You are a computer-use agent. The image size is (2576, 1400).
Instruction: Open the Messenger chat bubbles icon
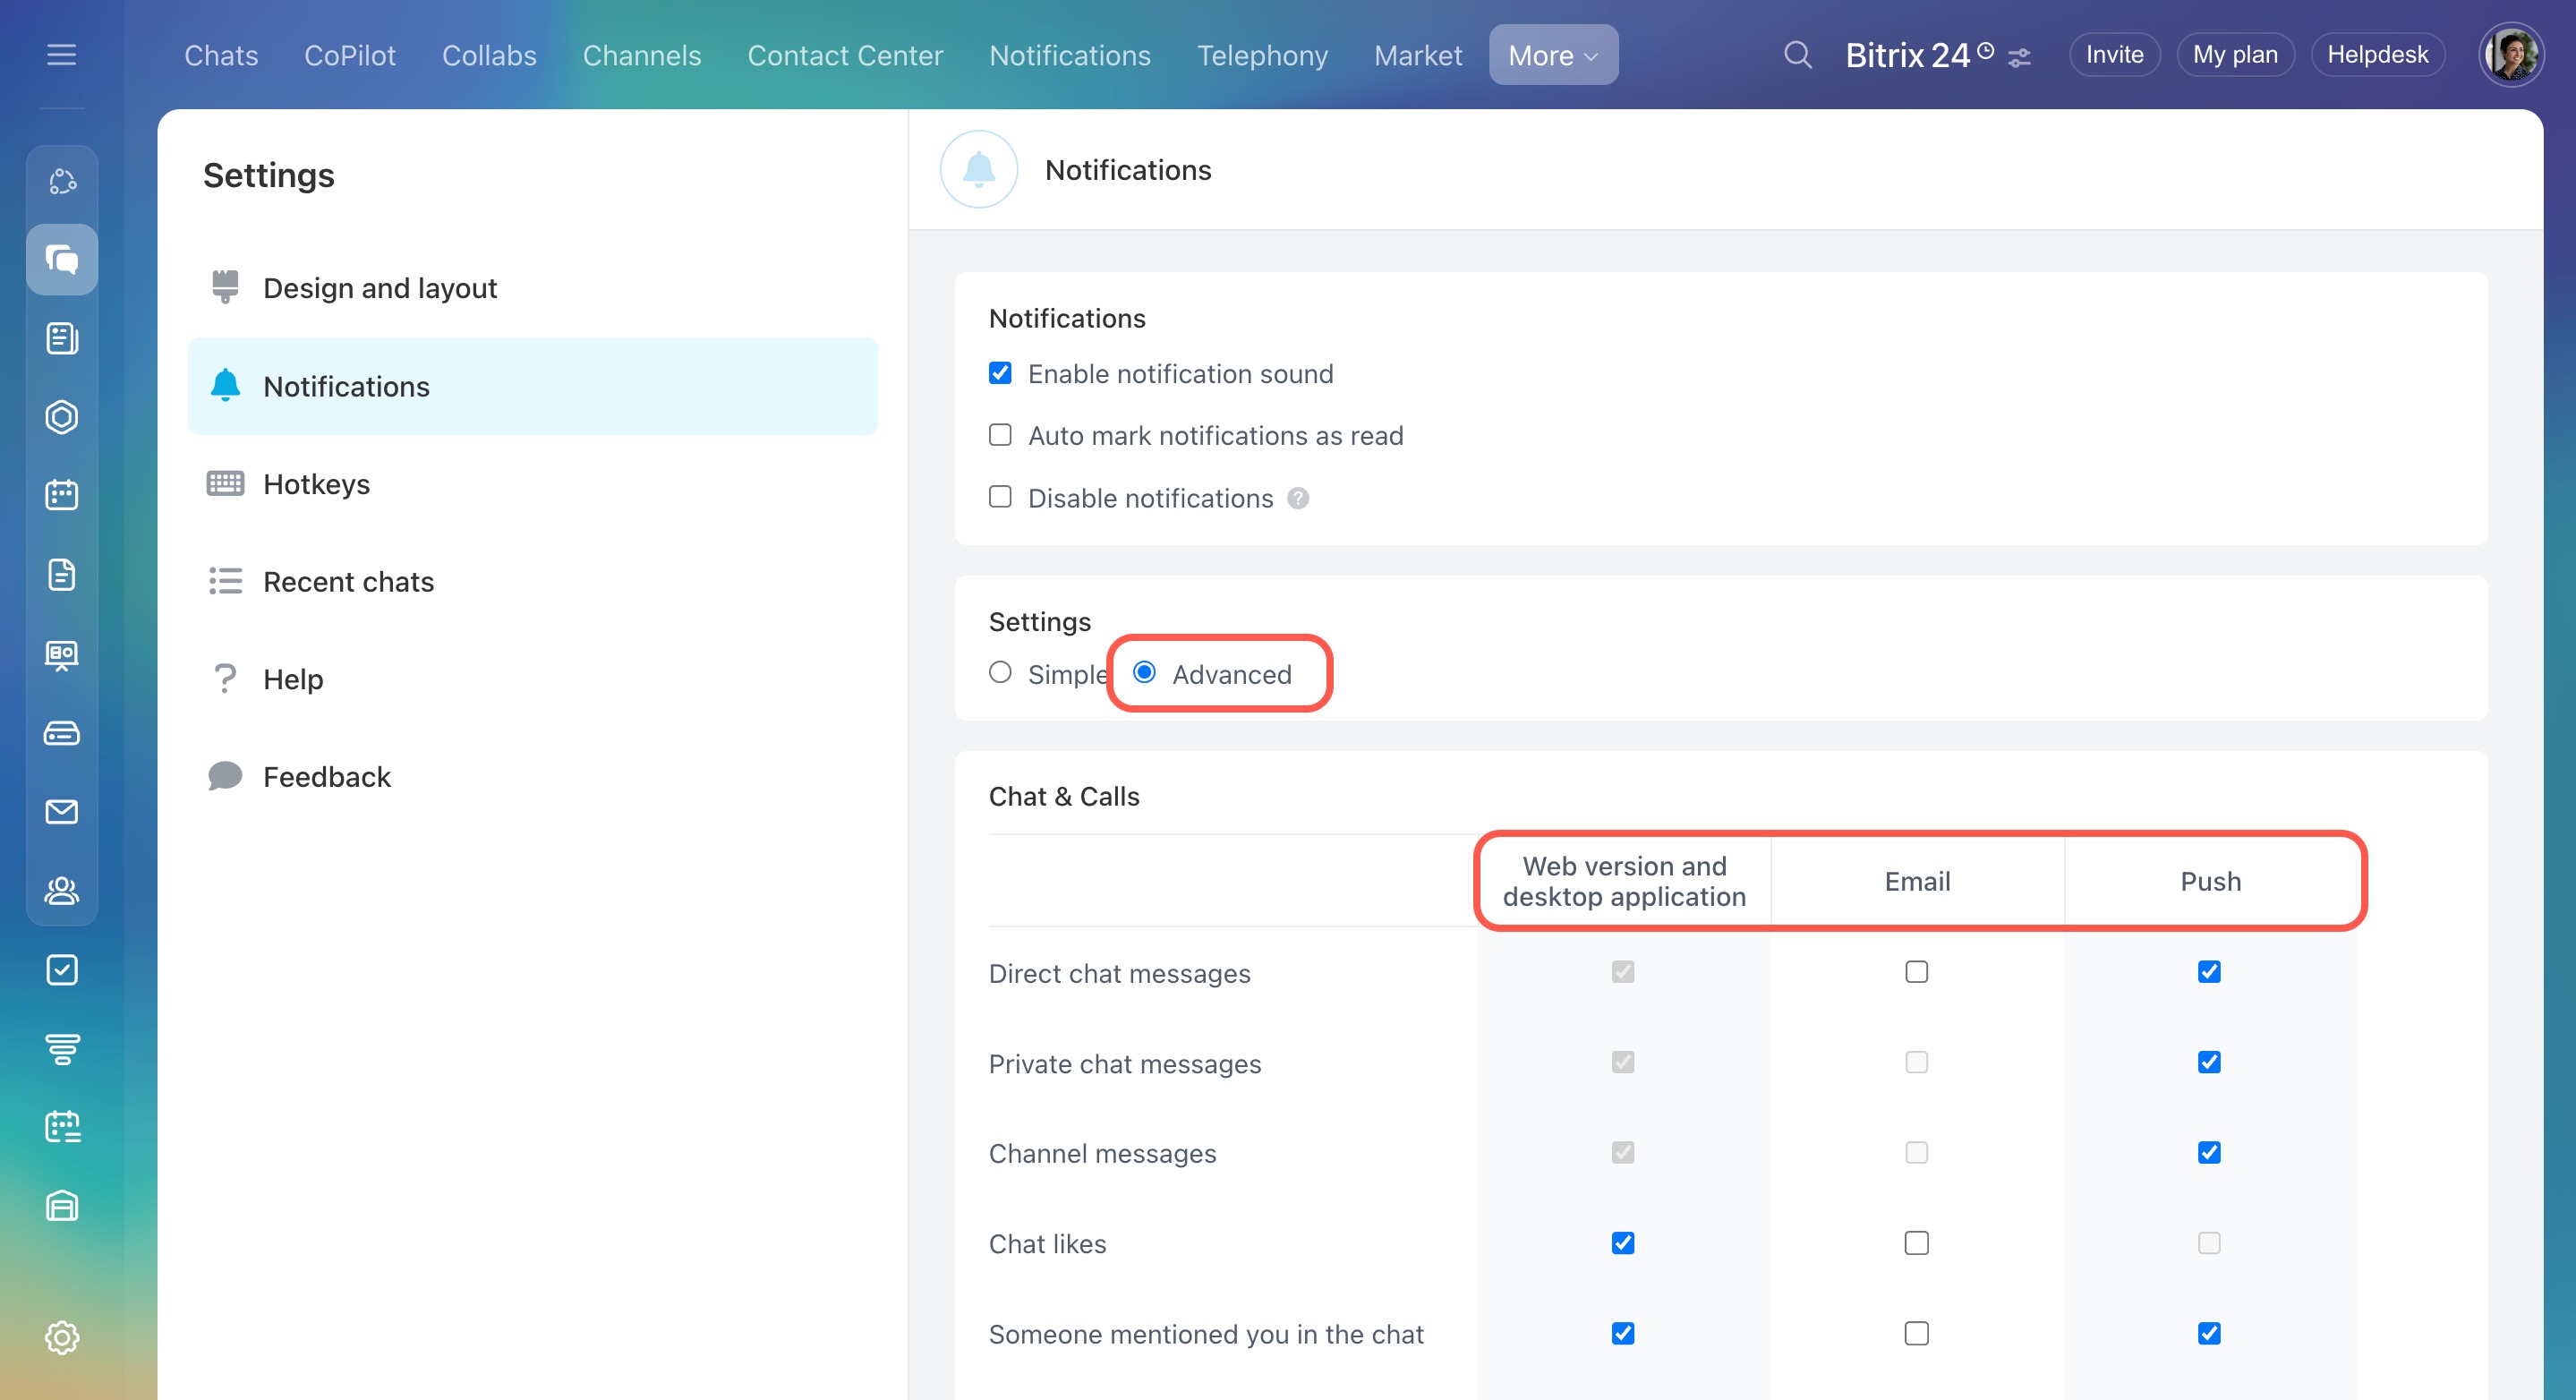coord(62,259)
